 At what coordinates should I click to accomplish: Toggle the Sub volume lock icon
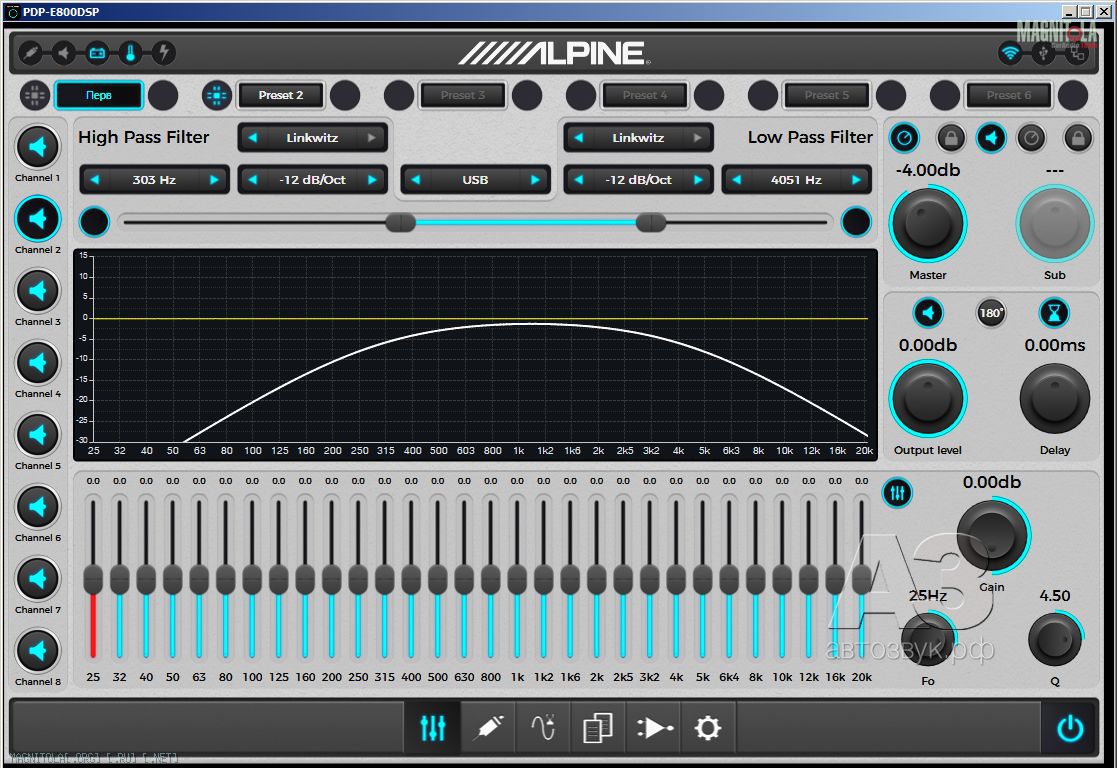pos(1078,138)
